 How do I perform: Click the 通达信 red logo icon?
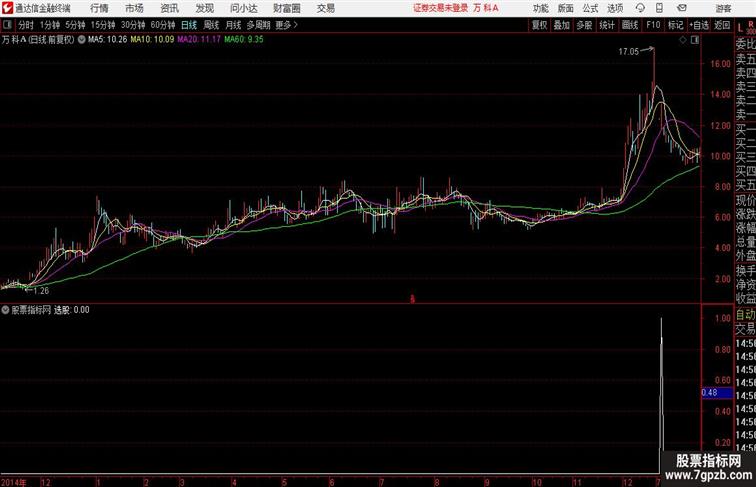[7, 8]
